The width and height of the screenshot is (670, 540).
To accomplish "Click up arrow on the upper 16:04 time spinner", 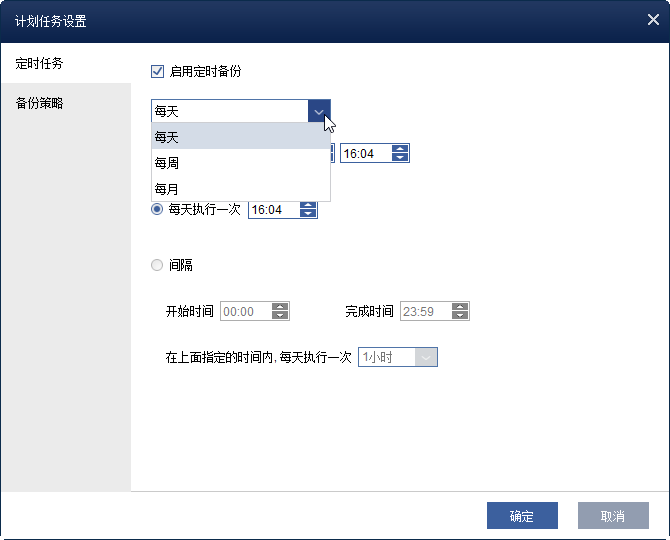I will coord(400,150).
